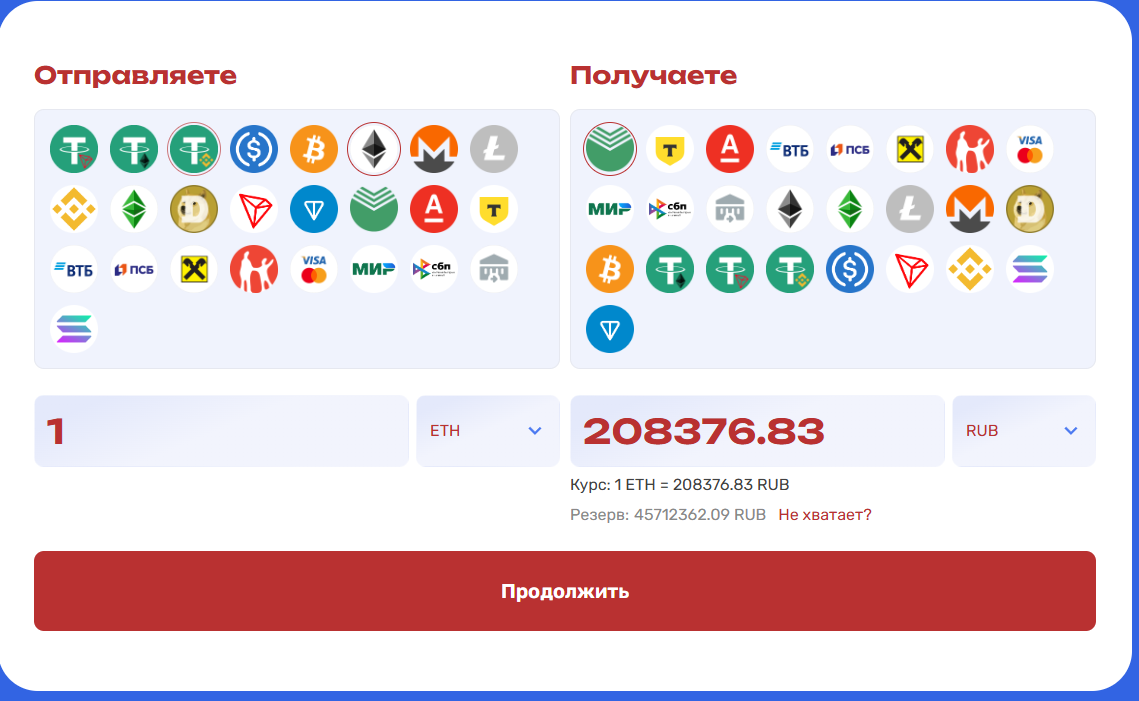The width and height of the screenshot is (1139, 701).
Task: Open the ETH currency dropdown
Action: pos(487,431)
